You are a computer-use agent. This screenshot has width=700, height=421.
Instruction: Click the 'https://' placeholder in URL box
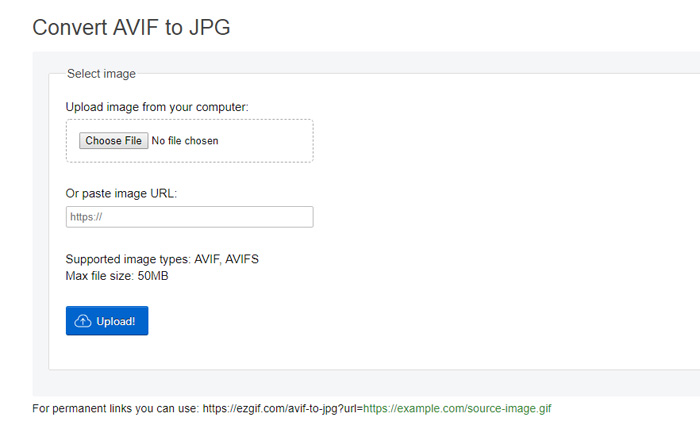coord(86,217)
